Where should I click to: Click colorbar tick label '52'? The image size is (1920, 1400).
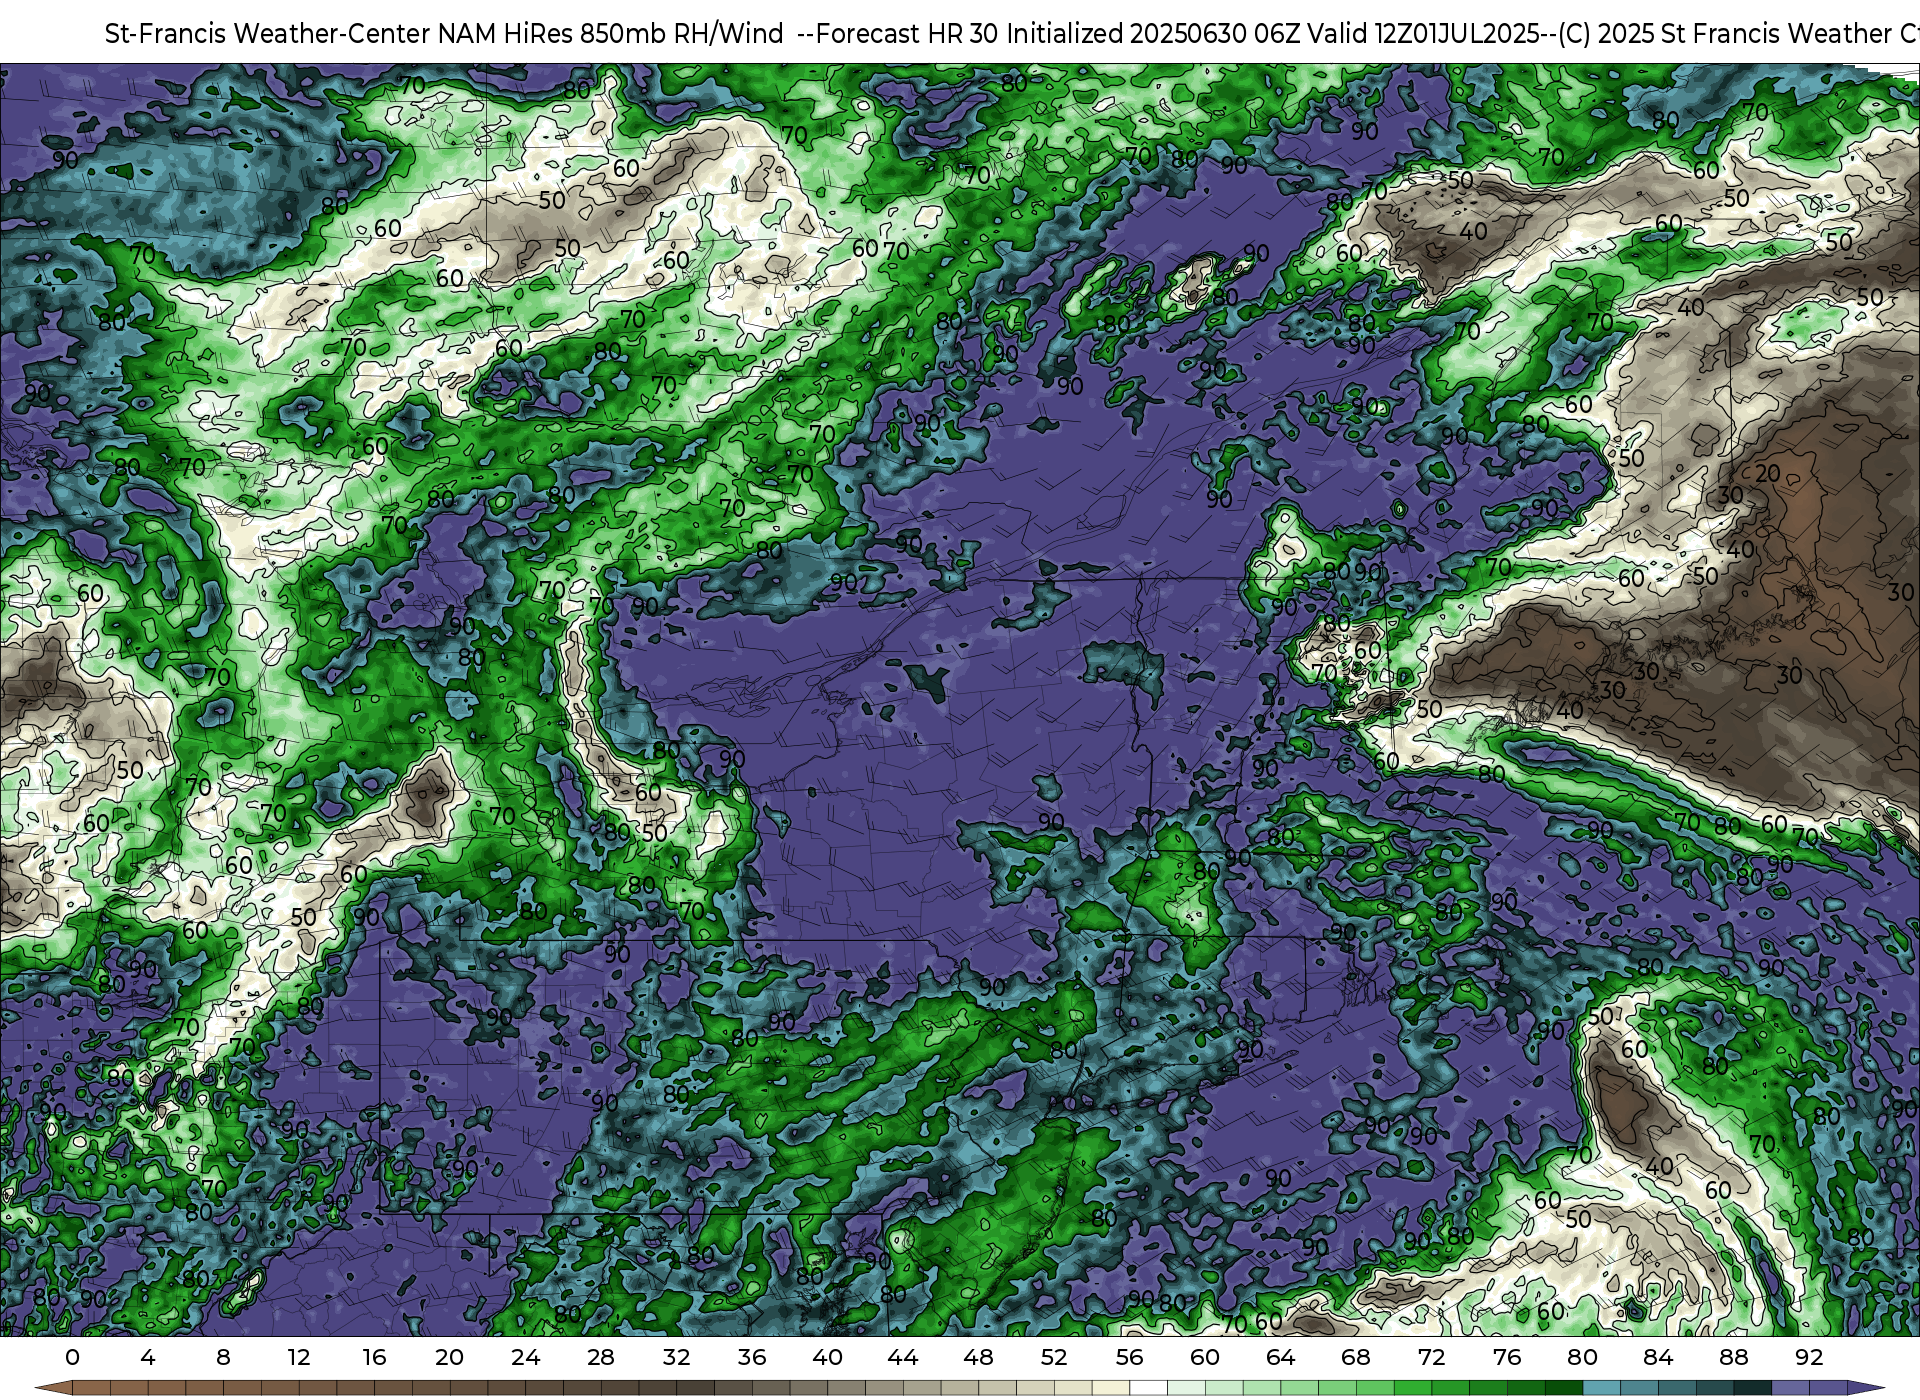pyautogui.click(x=1054, y=1357)
